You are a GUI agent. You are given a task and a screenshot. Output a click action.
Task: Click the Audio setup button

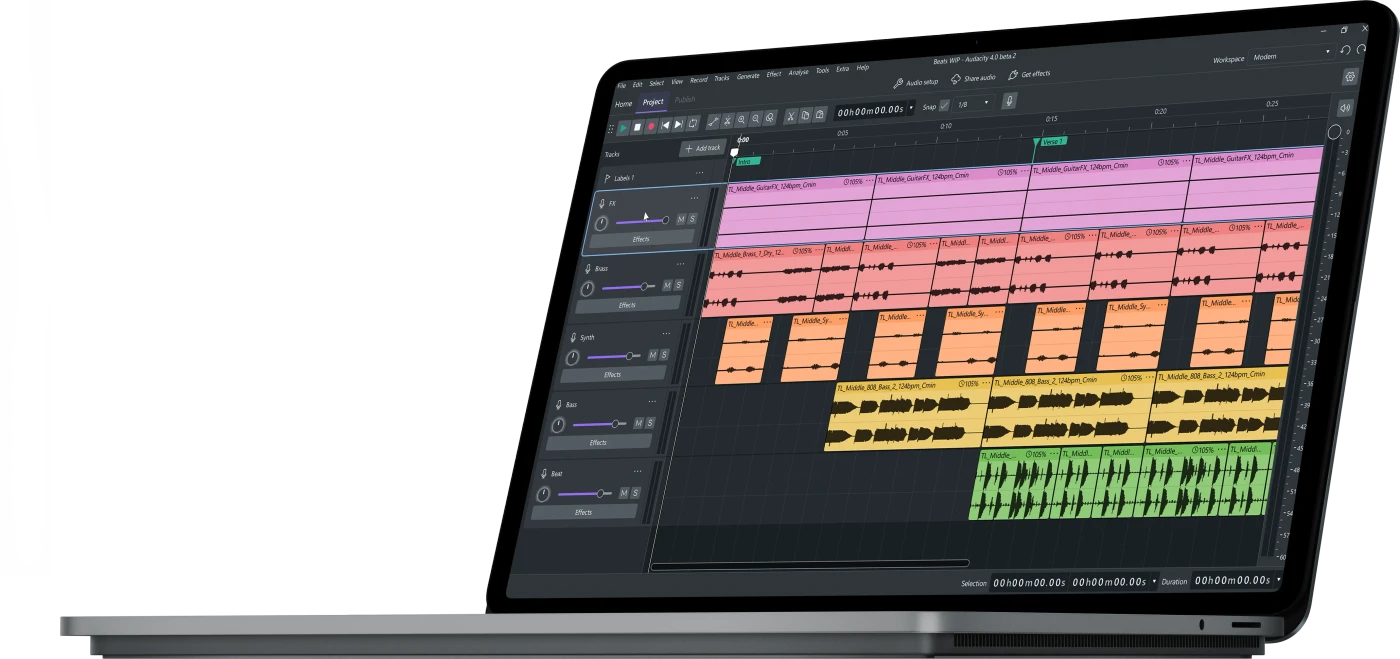[x=916, y=82]
